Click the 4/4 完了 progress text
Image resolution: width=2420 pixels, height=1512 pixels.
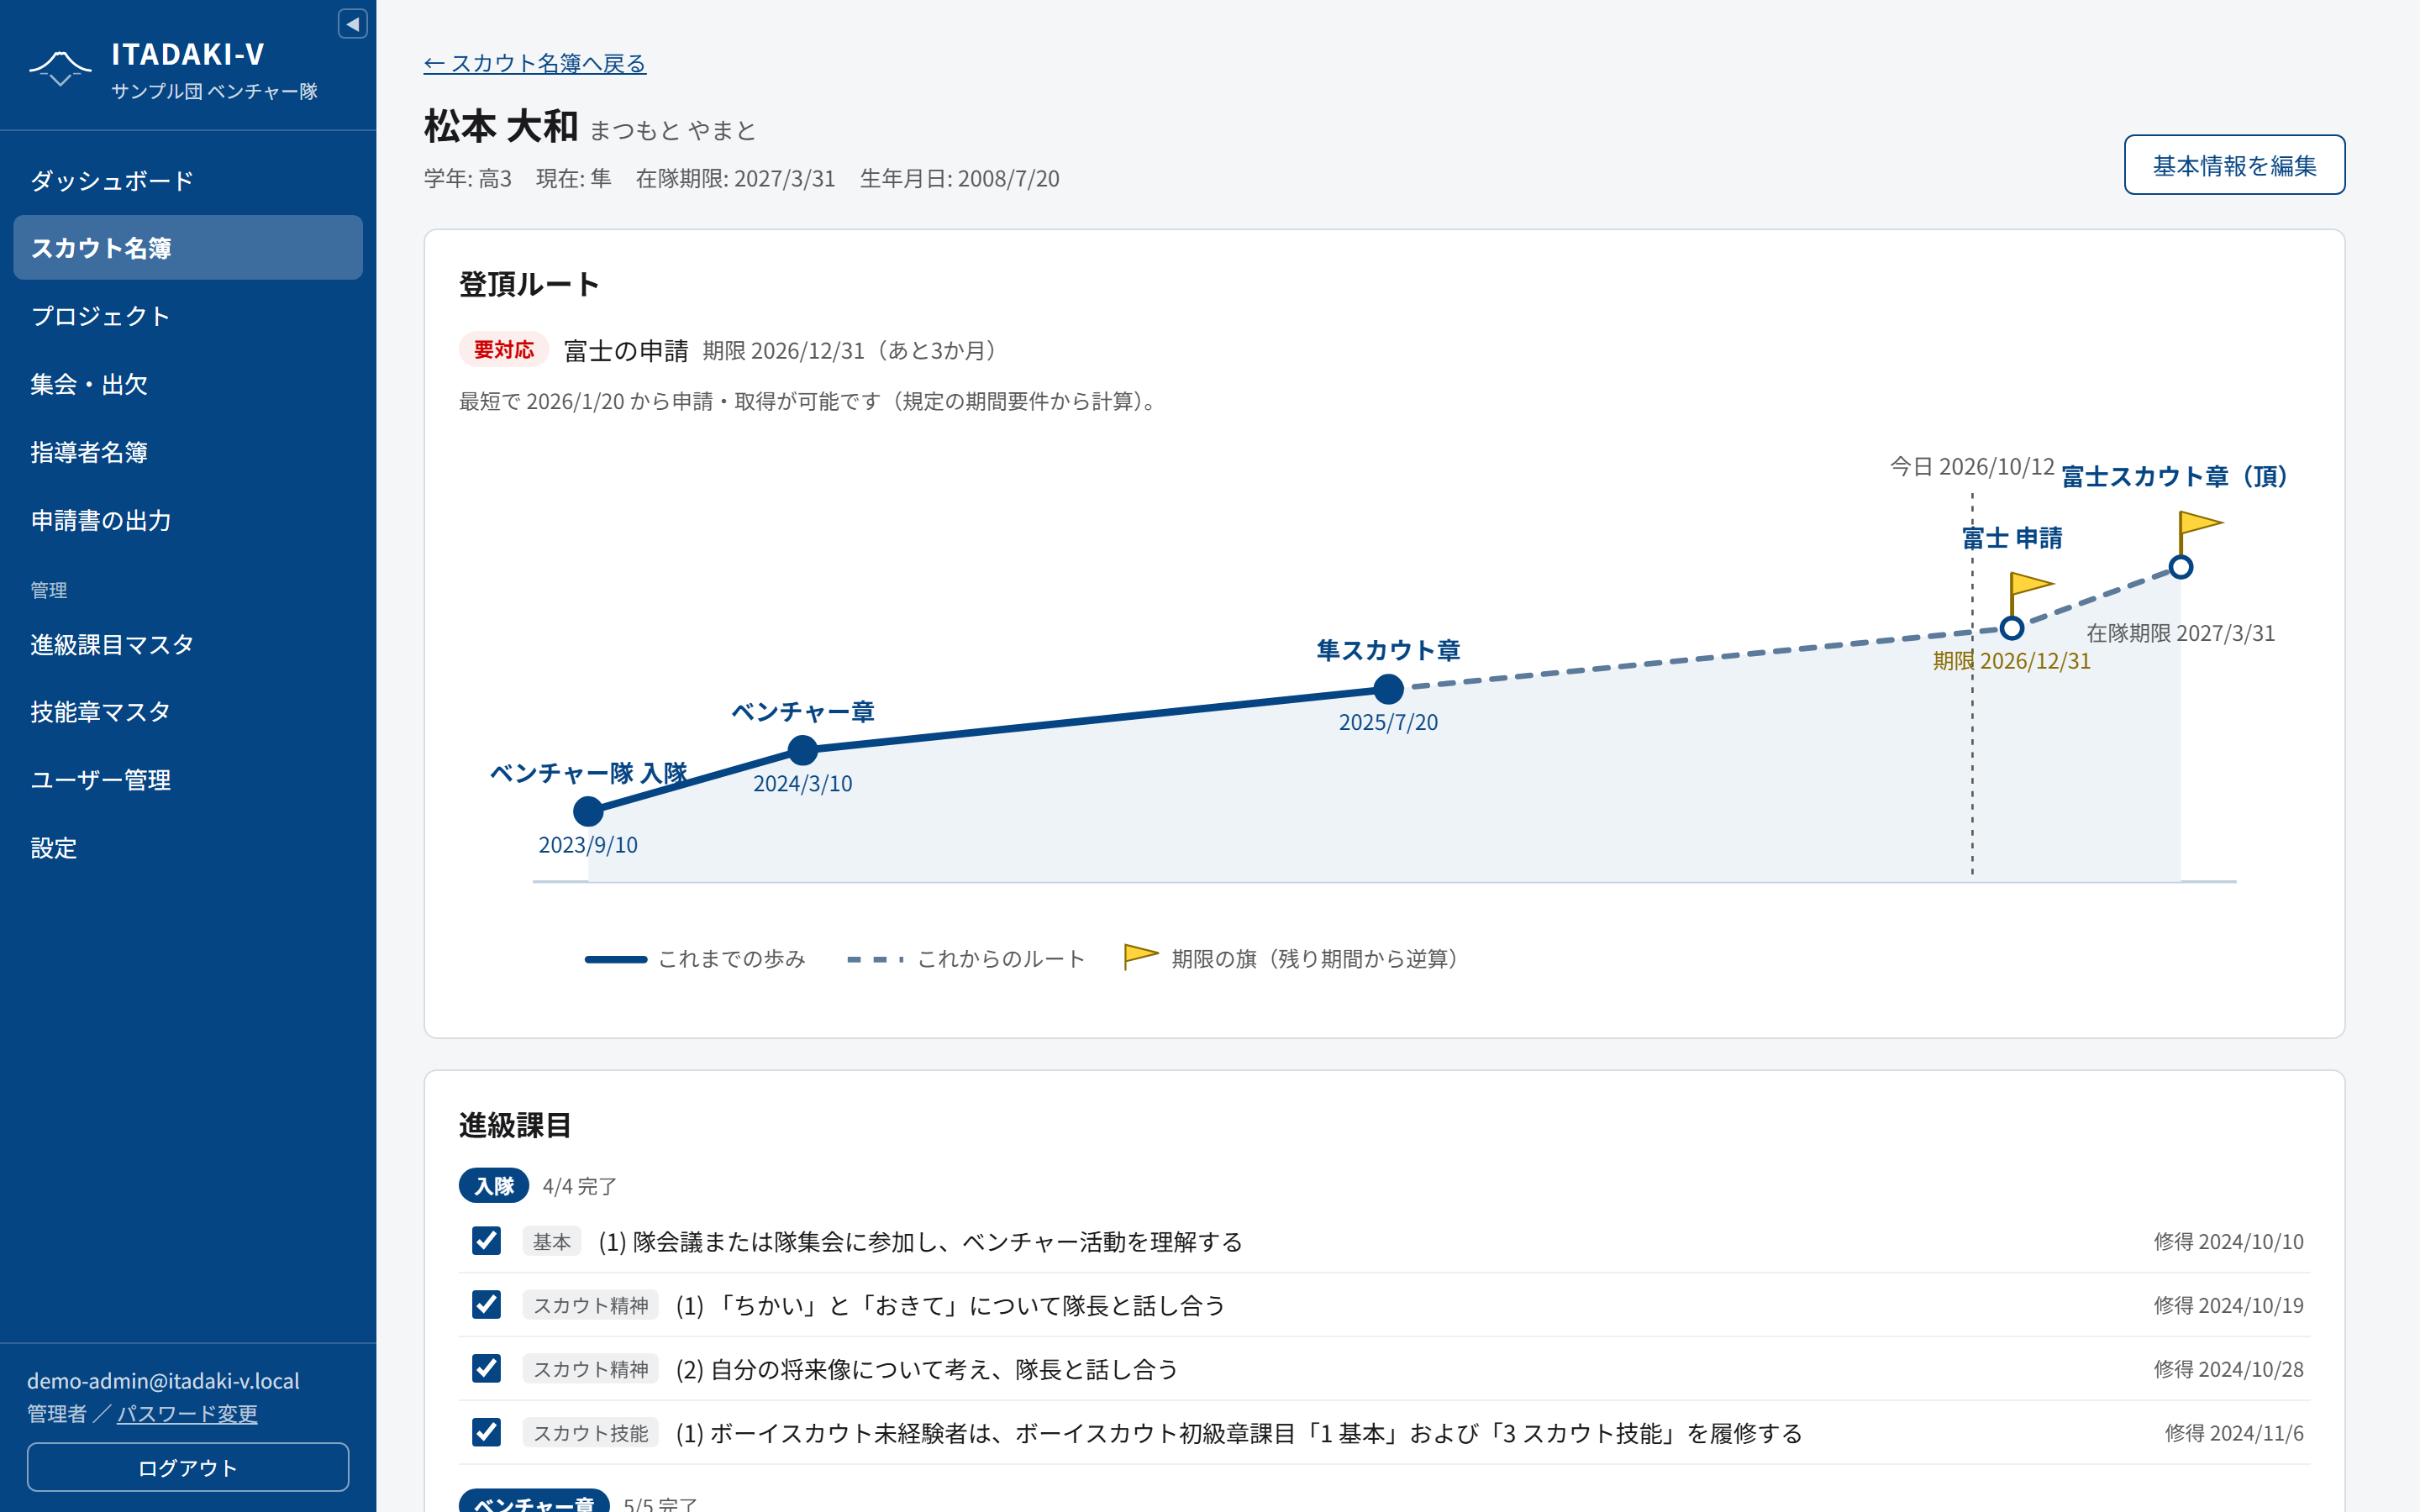(x=580, y=1186)
